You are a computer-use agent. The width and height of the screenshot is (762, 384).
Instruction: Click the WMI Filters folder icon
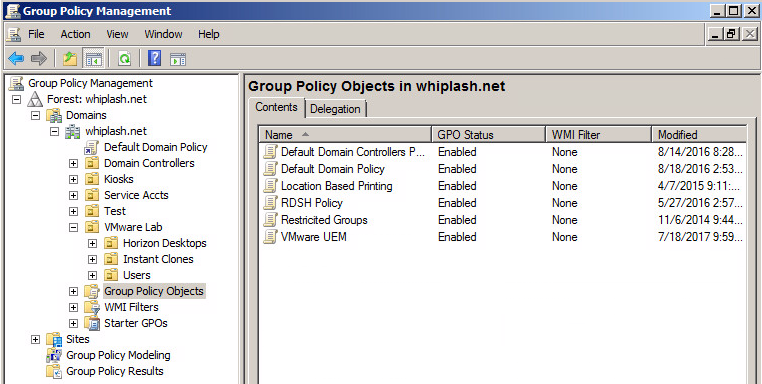(92, 307)
